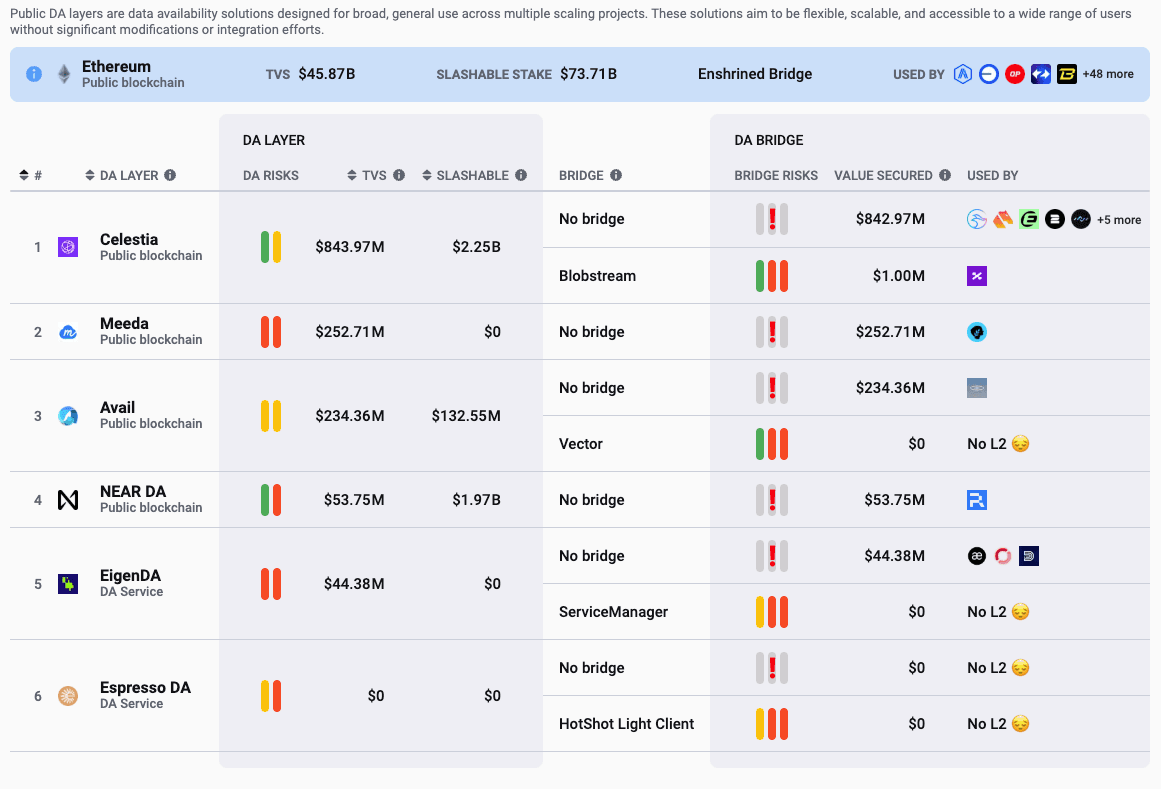Click NEAR DA's DA risks indicator
Viewport: 1161px width, 789px height.
pos(271,500)
